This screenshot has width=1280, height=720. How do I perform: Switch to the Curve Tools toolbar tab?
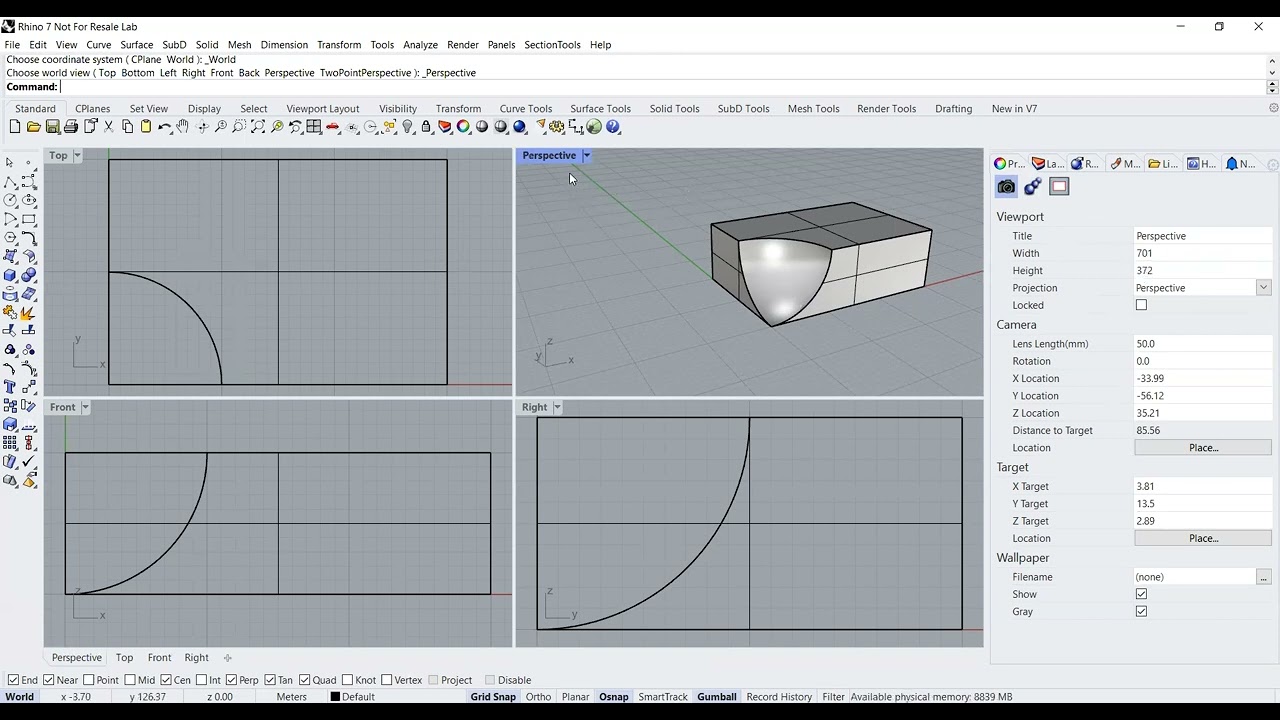(526, 109)
